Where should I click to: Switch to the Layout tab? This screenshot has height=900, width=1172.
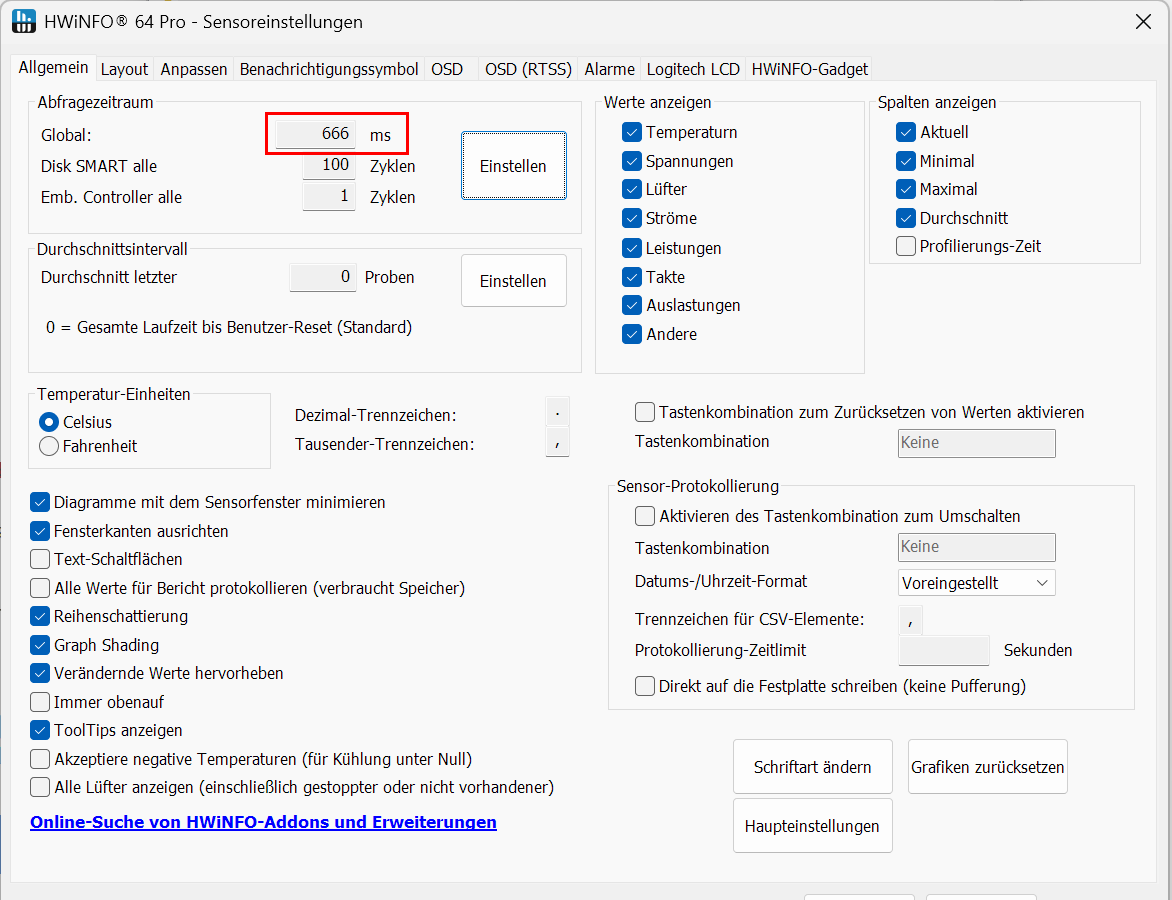[x=124, y=70]
